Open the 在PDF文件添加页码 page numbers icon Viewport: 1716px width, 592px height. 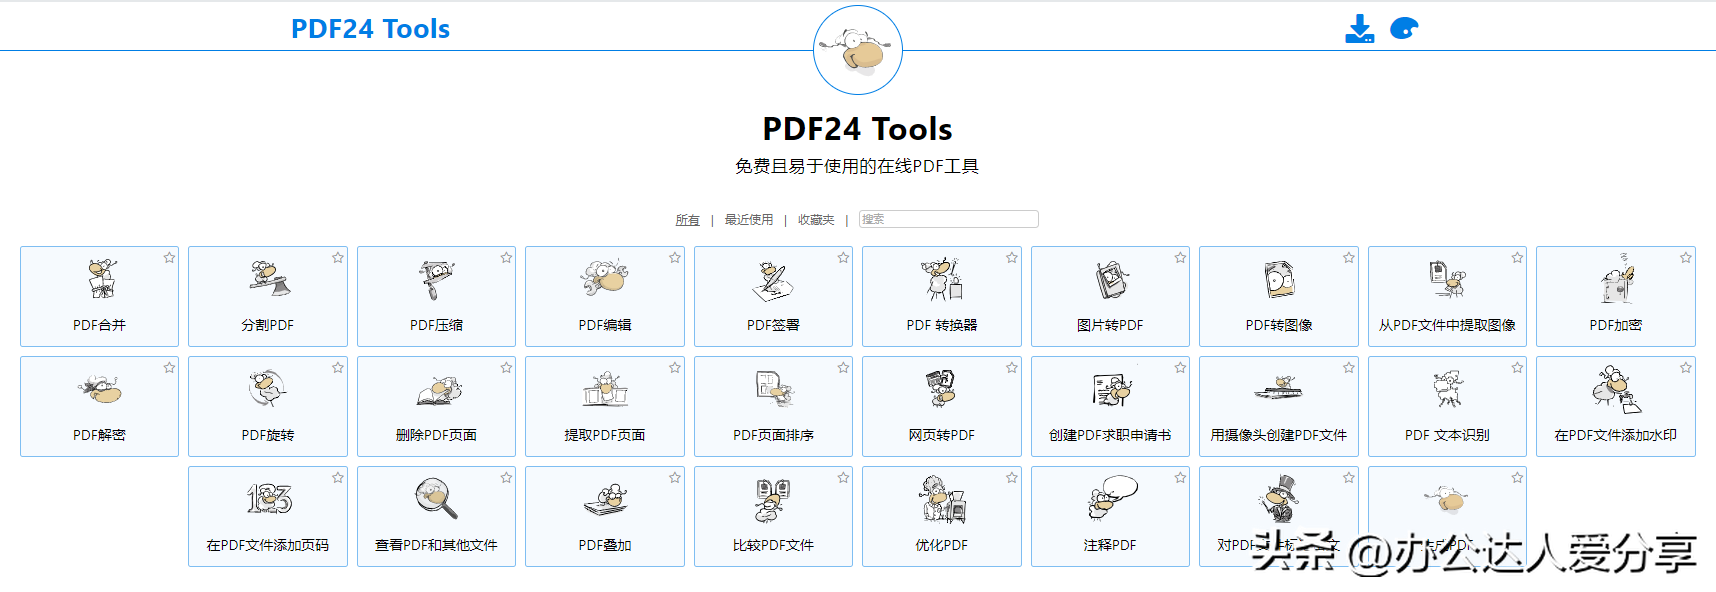[268, 498]
